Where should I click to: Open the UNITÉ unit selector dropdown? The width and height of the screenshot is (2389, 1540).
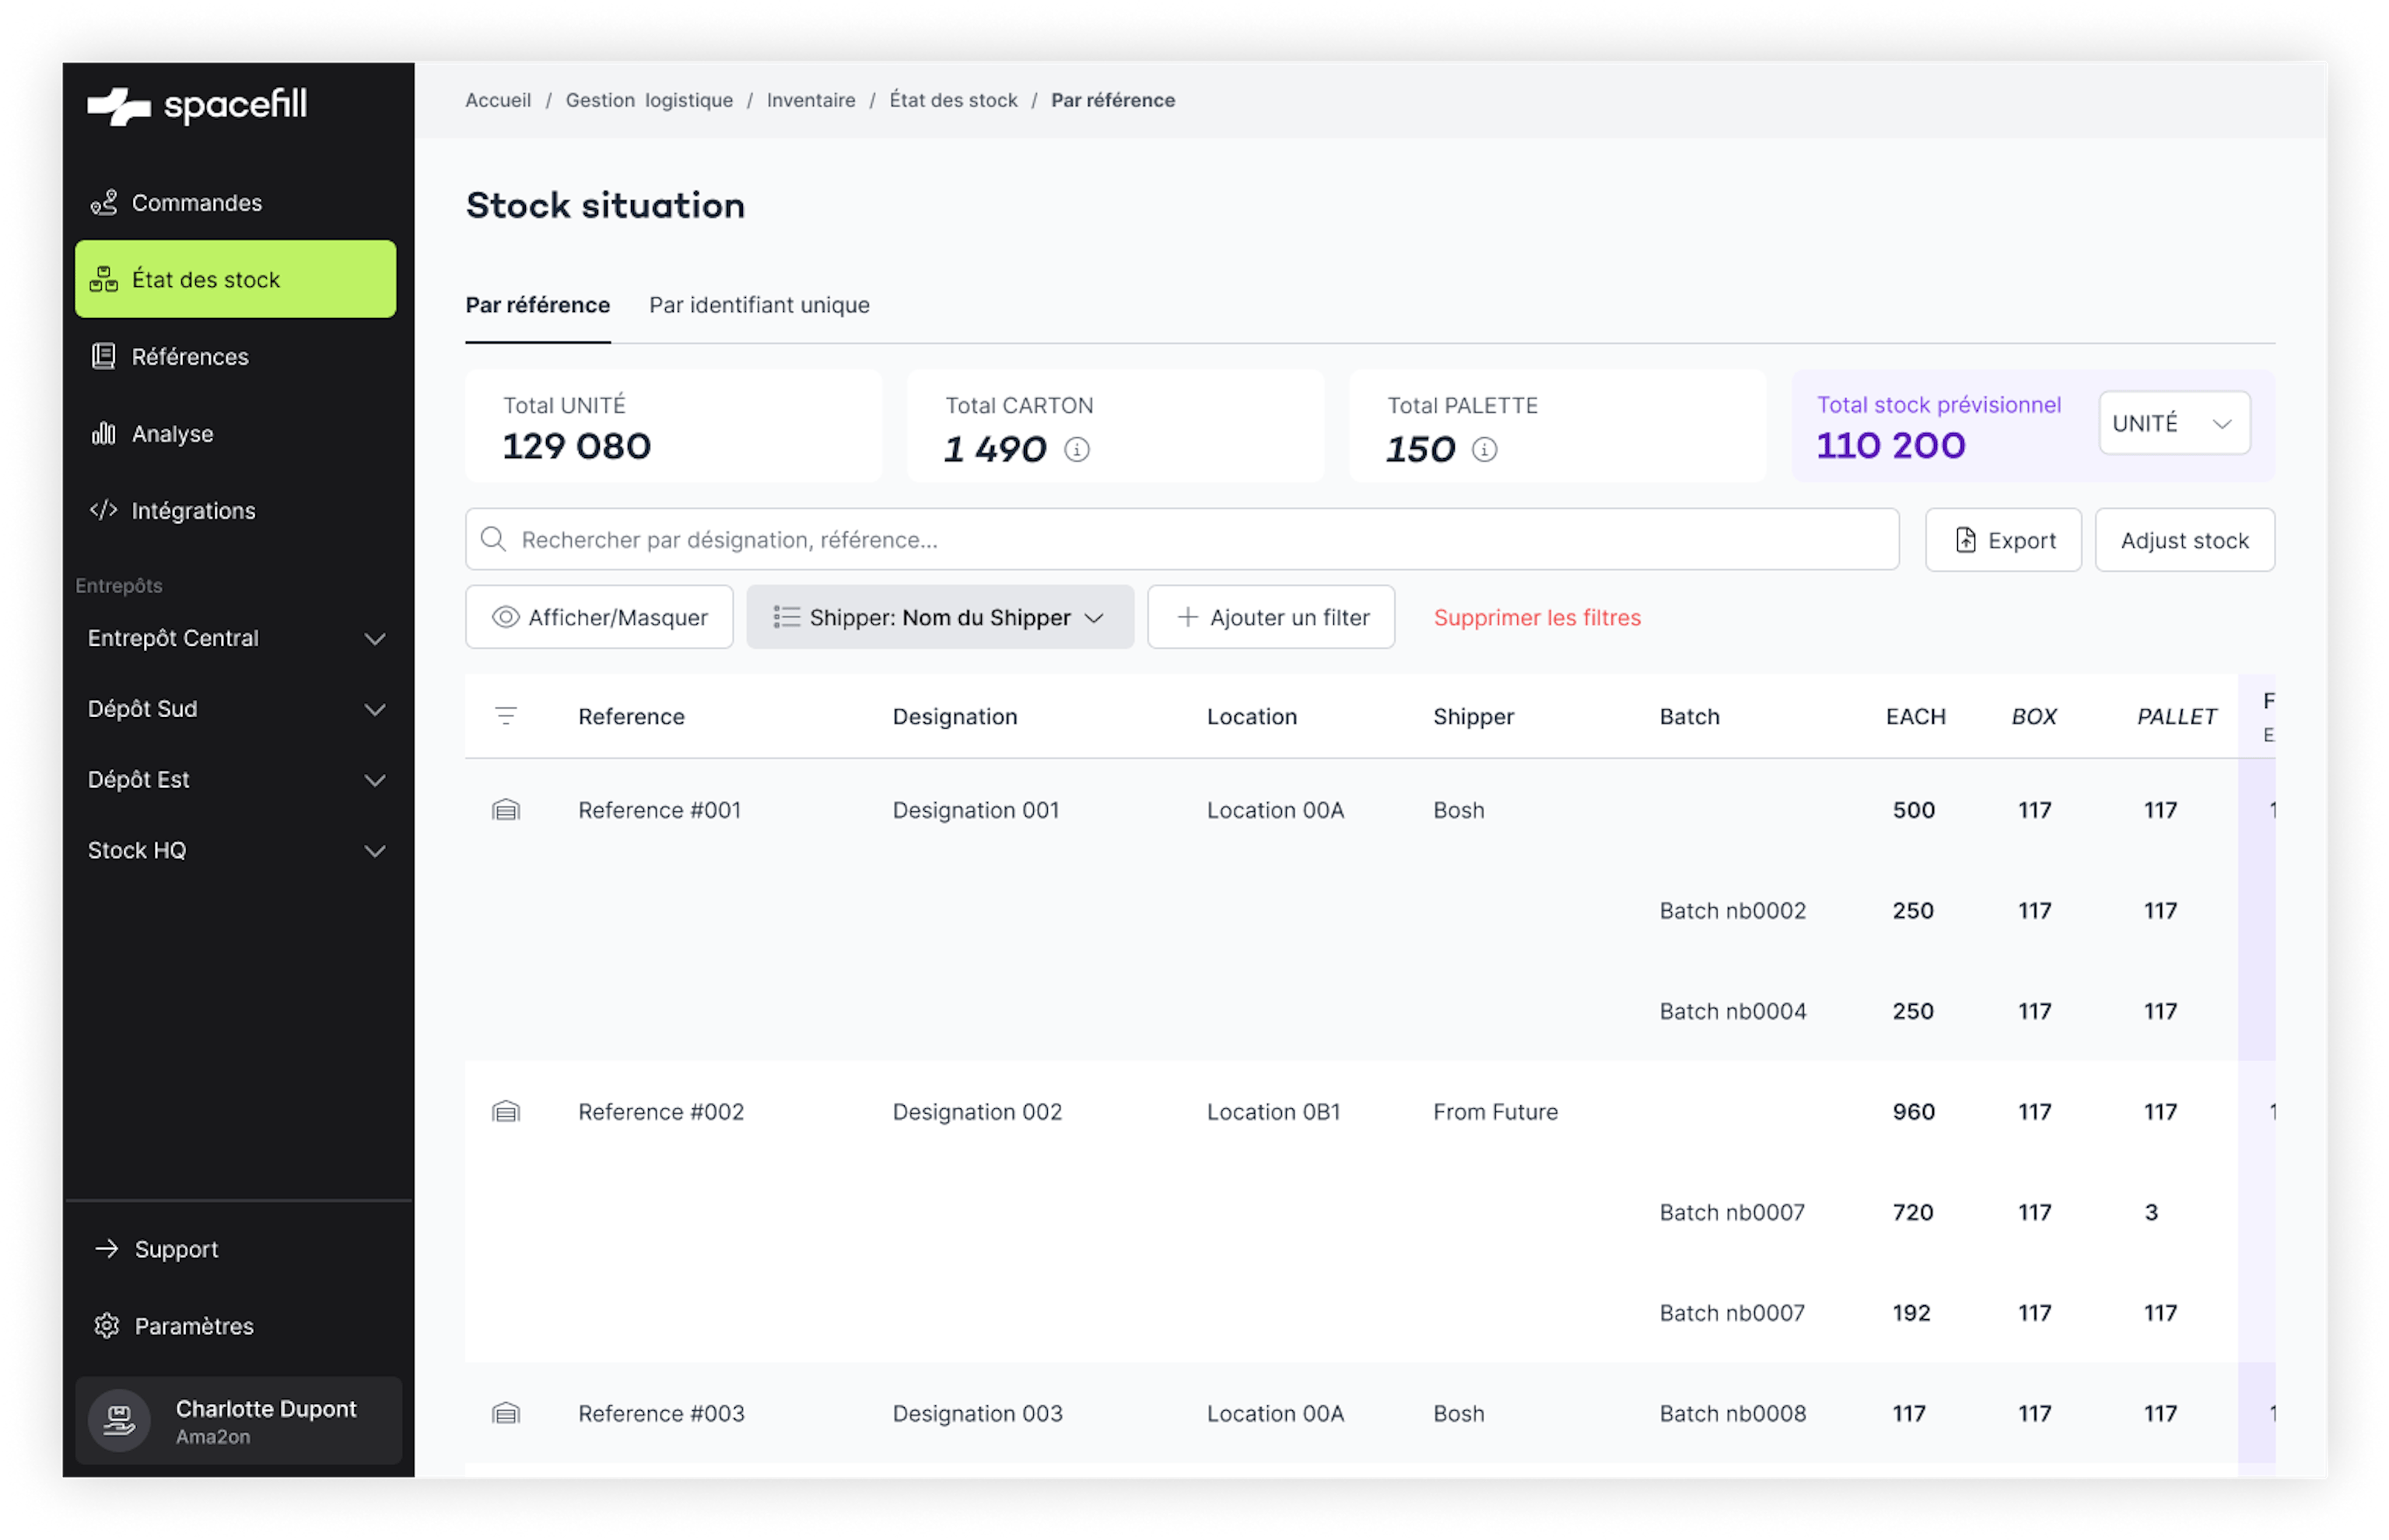[2173, 422]
